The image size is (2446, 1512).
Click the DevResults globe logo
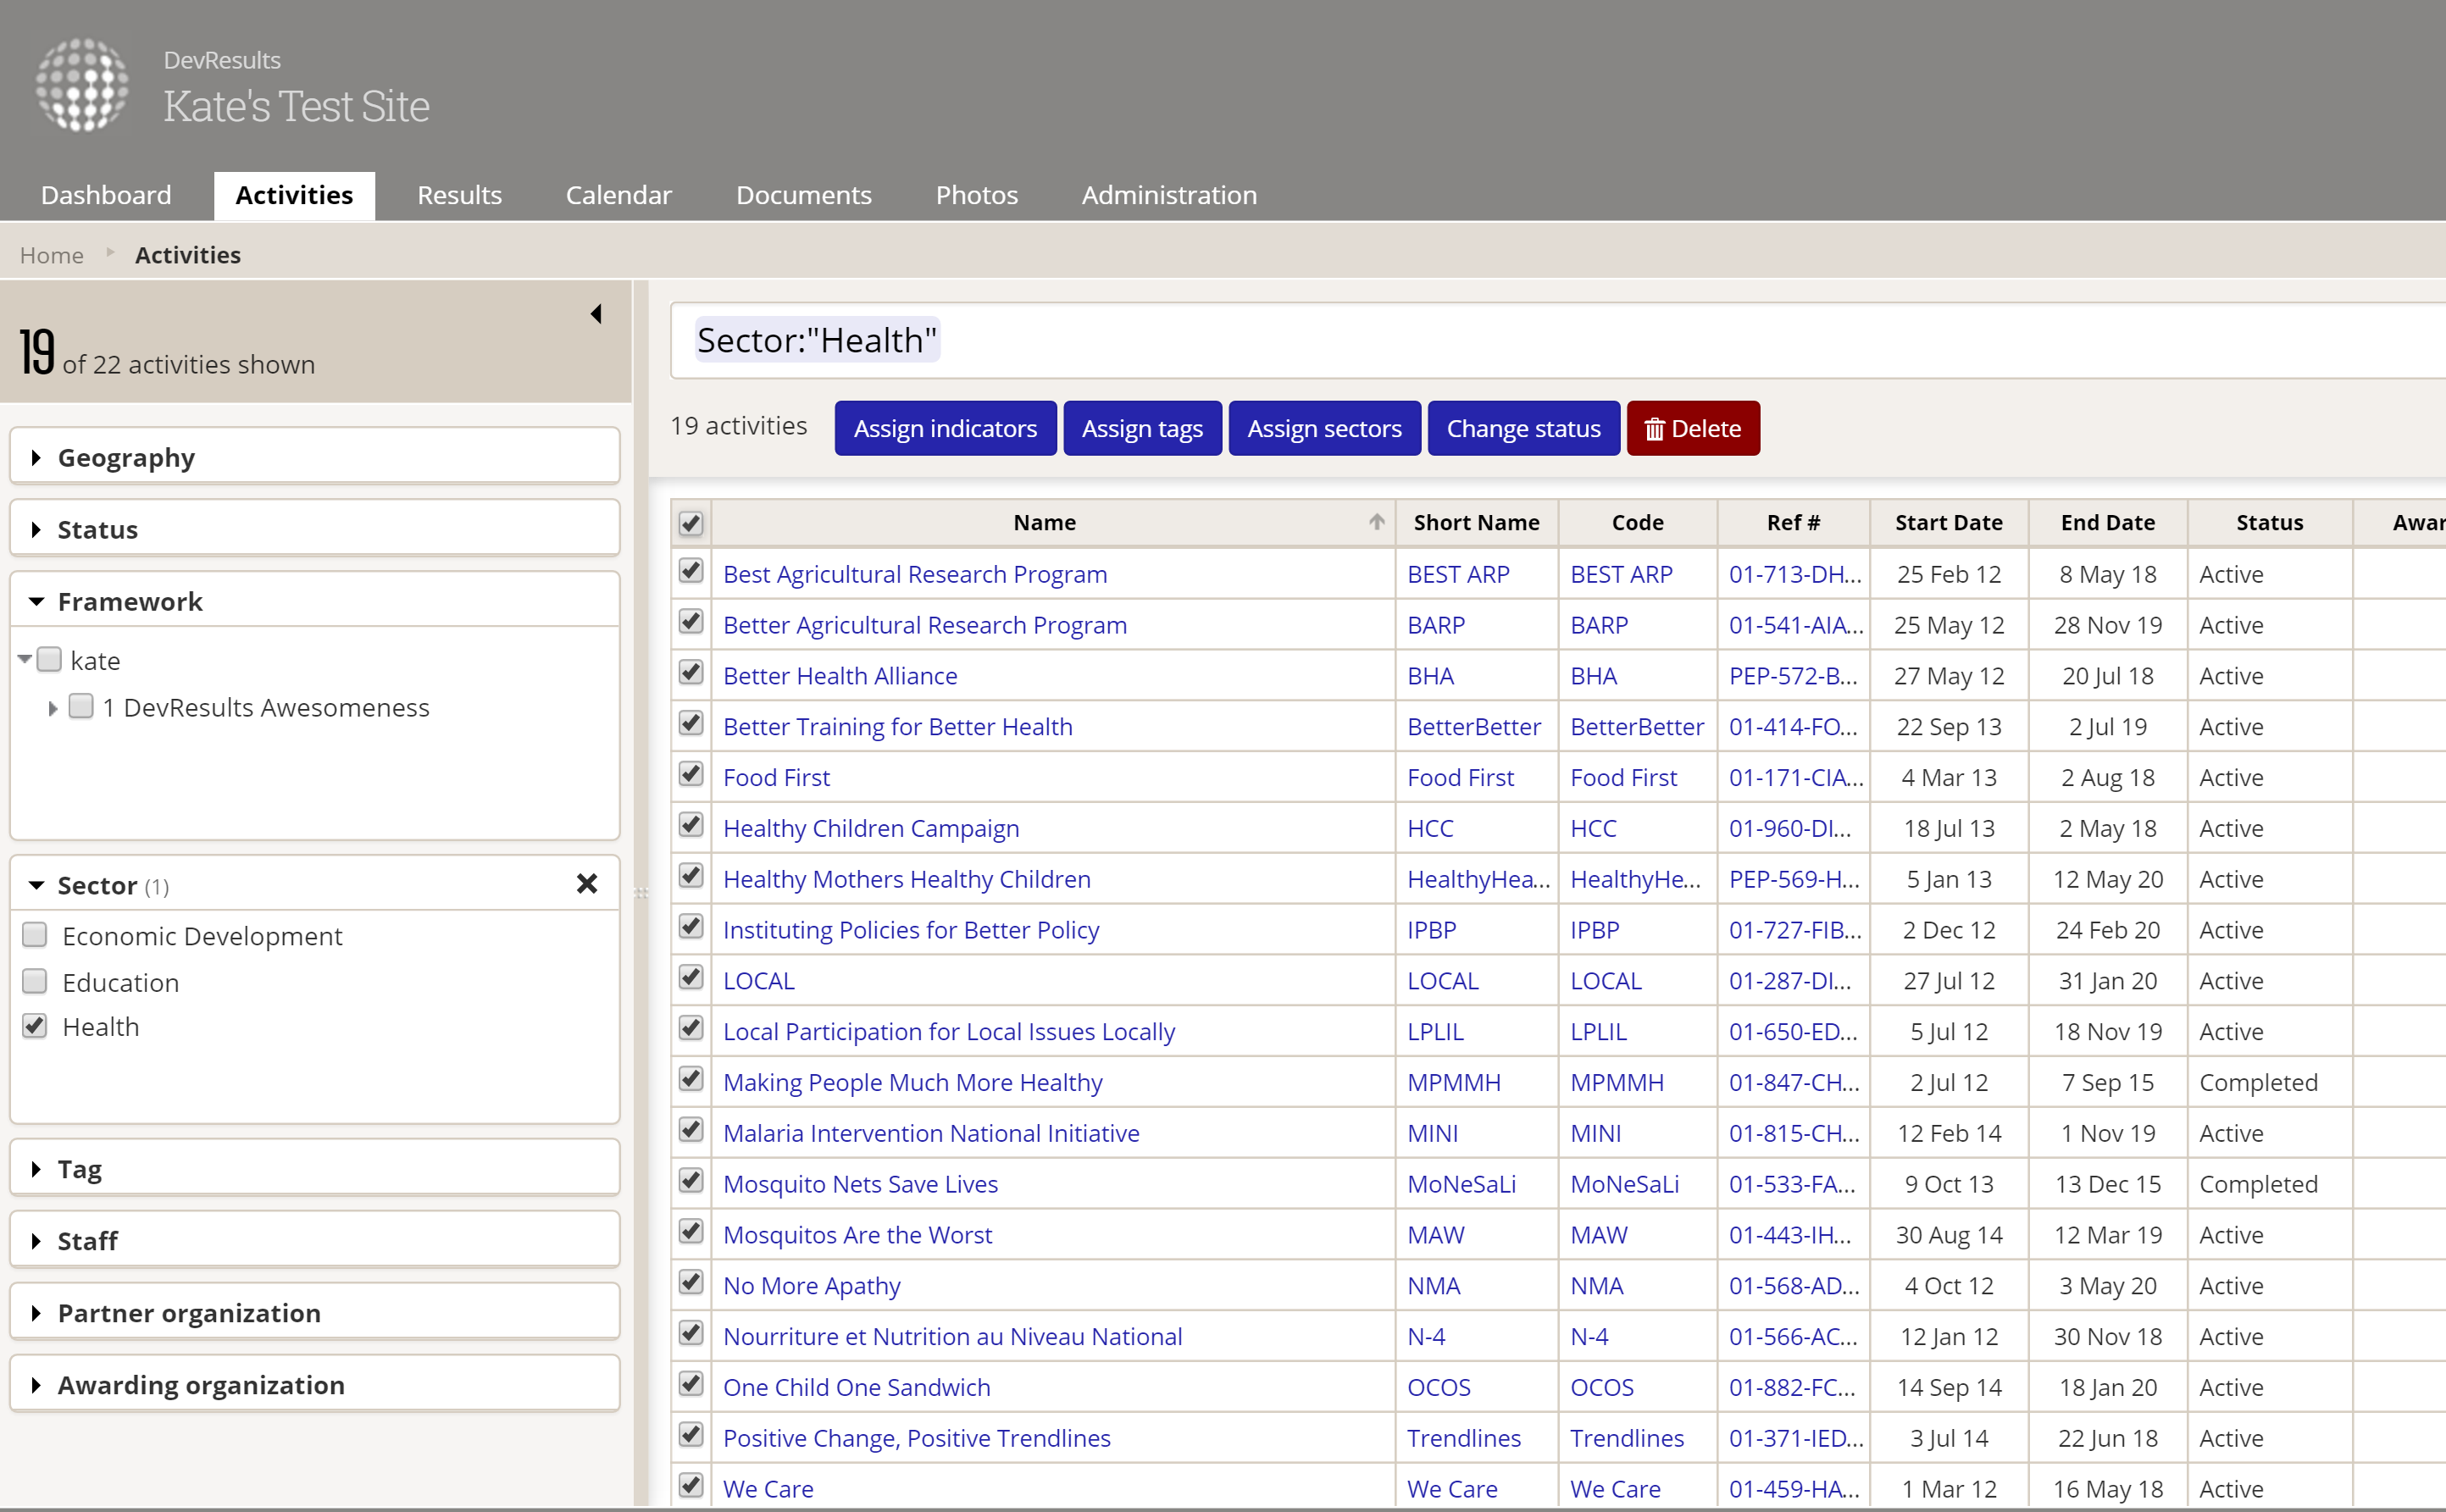[82, 85]
